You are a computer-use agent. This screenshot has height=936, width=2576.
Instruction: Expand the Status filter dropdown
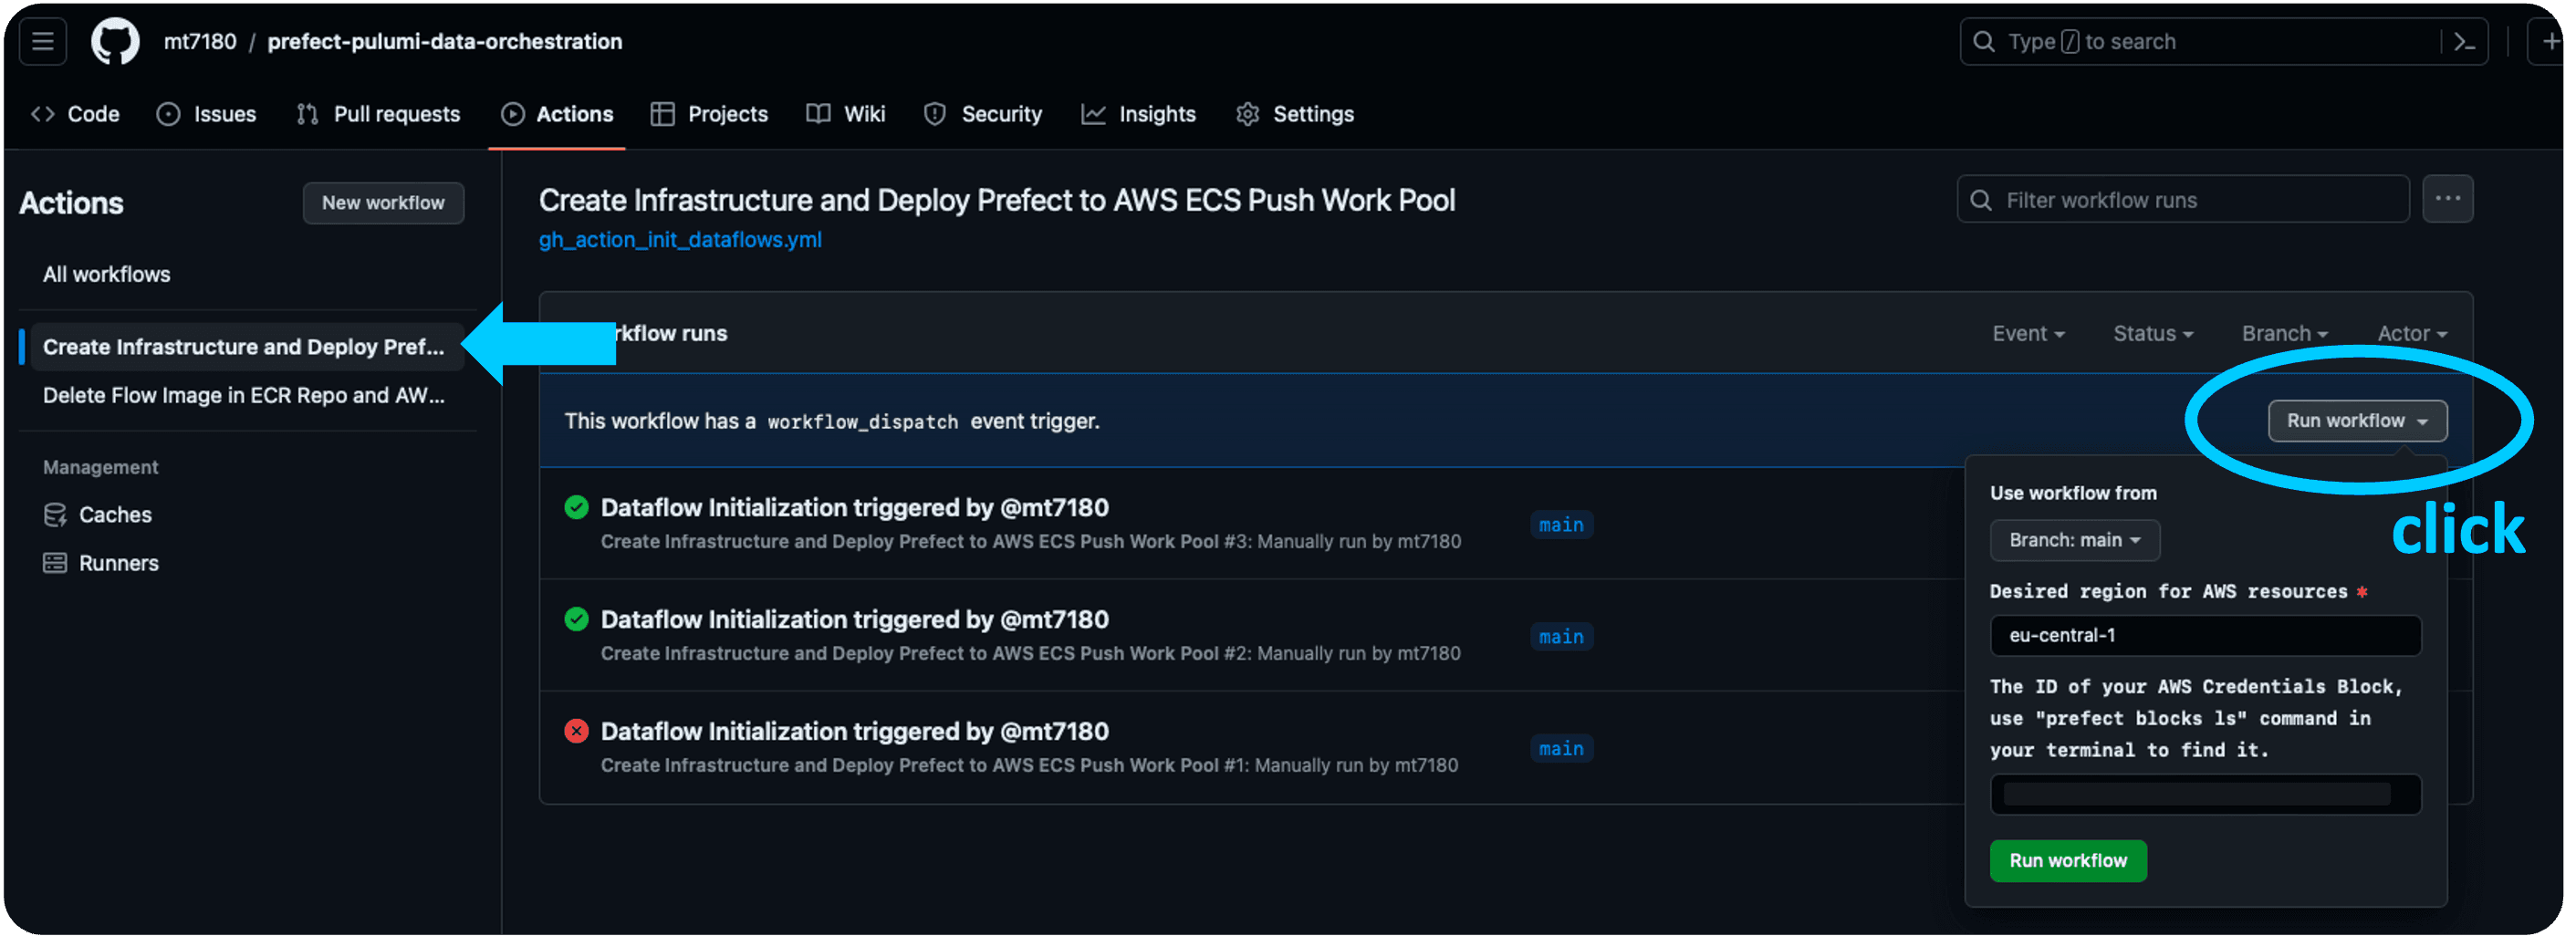(x=2152, y=333)
